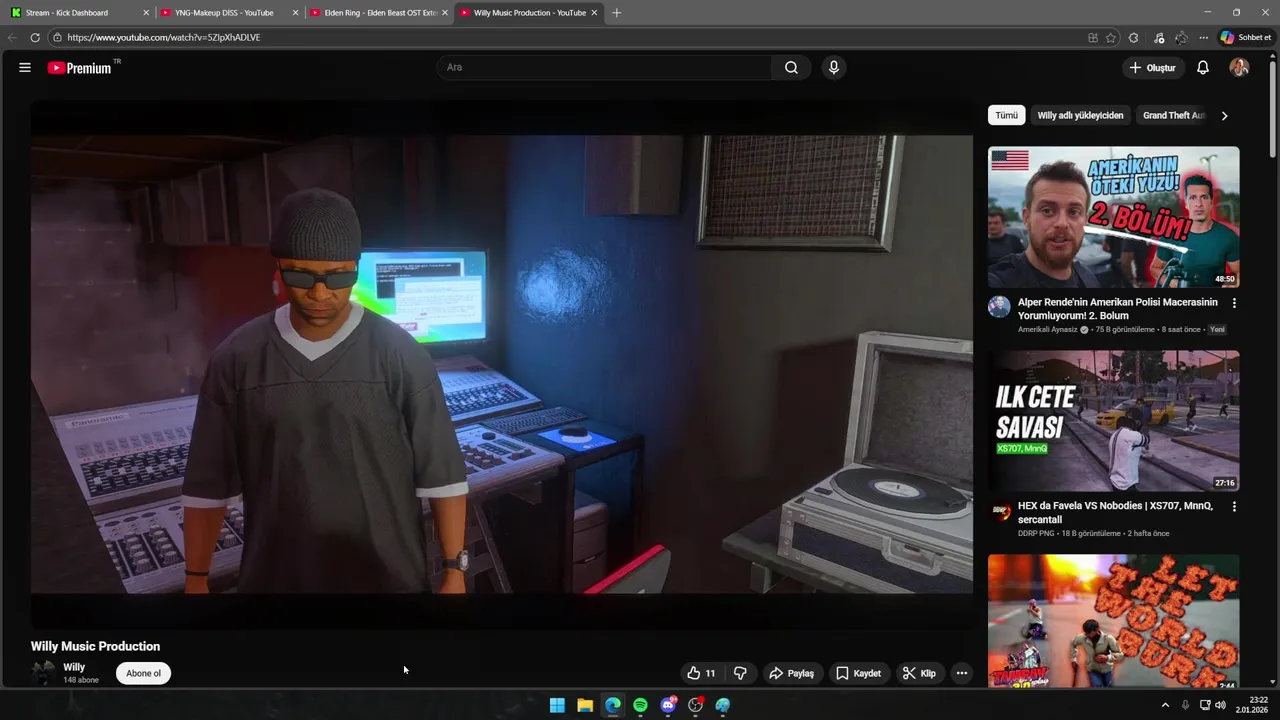Screen dimensions: 1280x720
Task: Select the Tümü filter chip
Action: pyautogui.click(x=1007, y=115)
